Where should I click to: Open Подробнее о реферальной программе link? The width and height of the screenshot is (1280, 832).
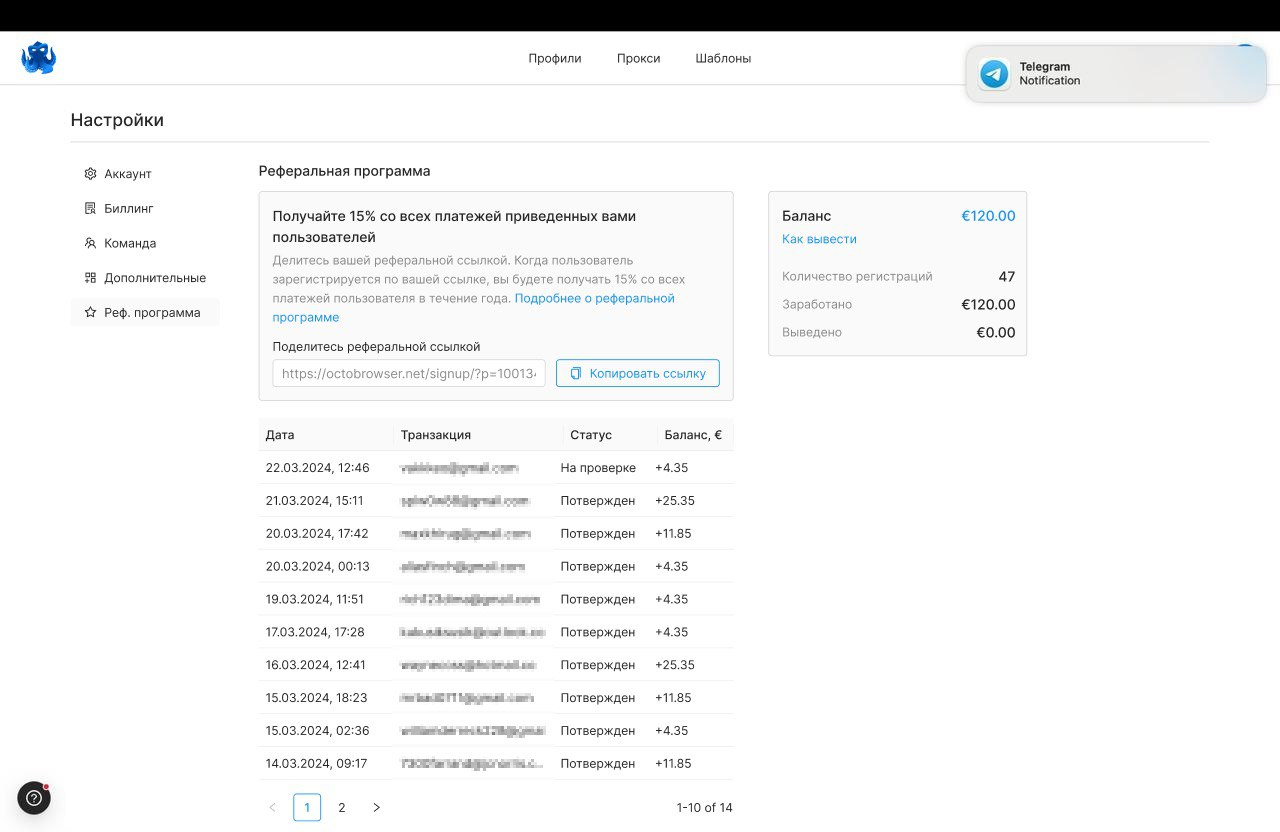click(x=594, y=298)
